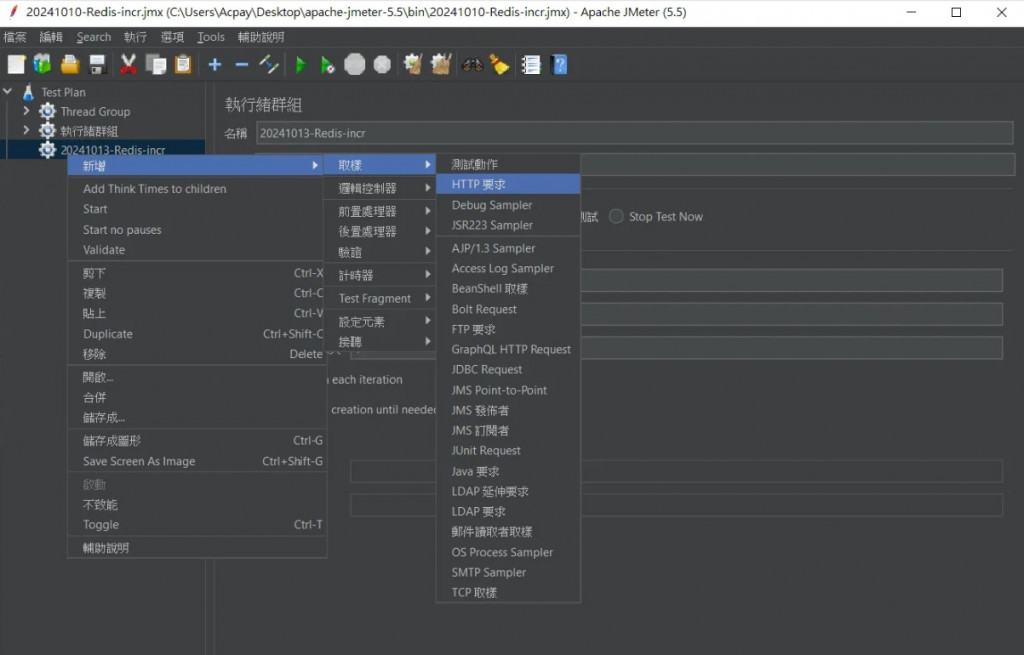The width and height of the screenshot is (1024, 655).
Task: Open the Tools menu
Action: tap(210, 37)
